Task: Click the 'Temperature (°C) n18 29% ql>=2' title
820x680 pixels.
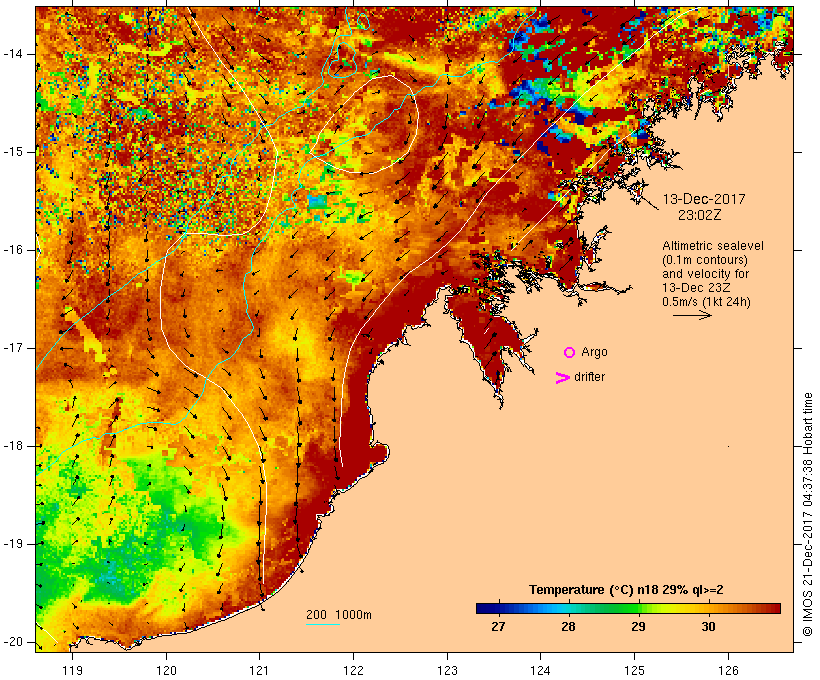Action: coord(626,590)
